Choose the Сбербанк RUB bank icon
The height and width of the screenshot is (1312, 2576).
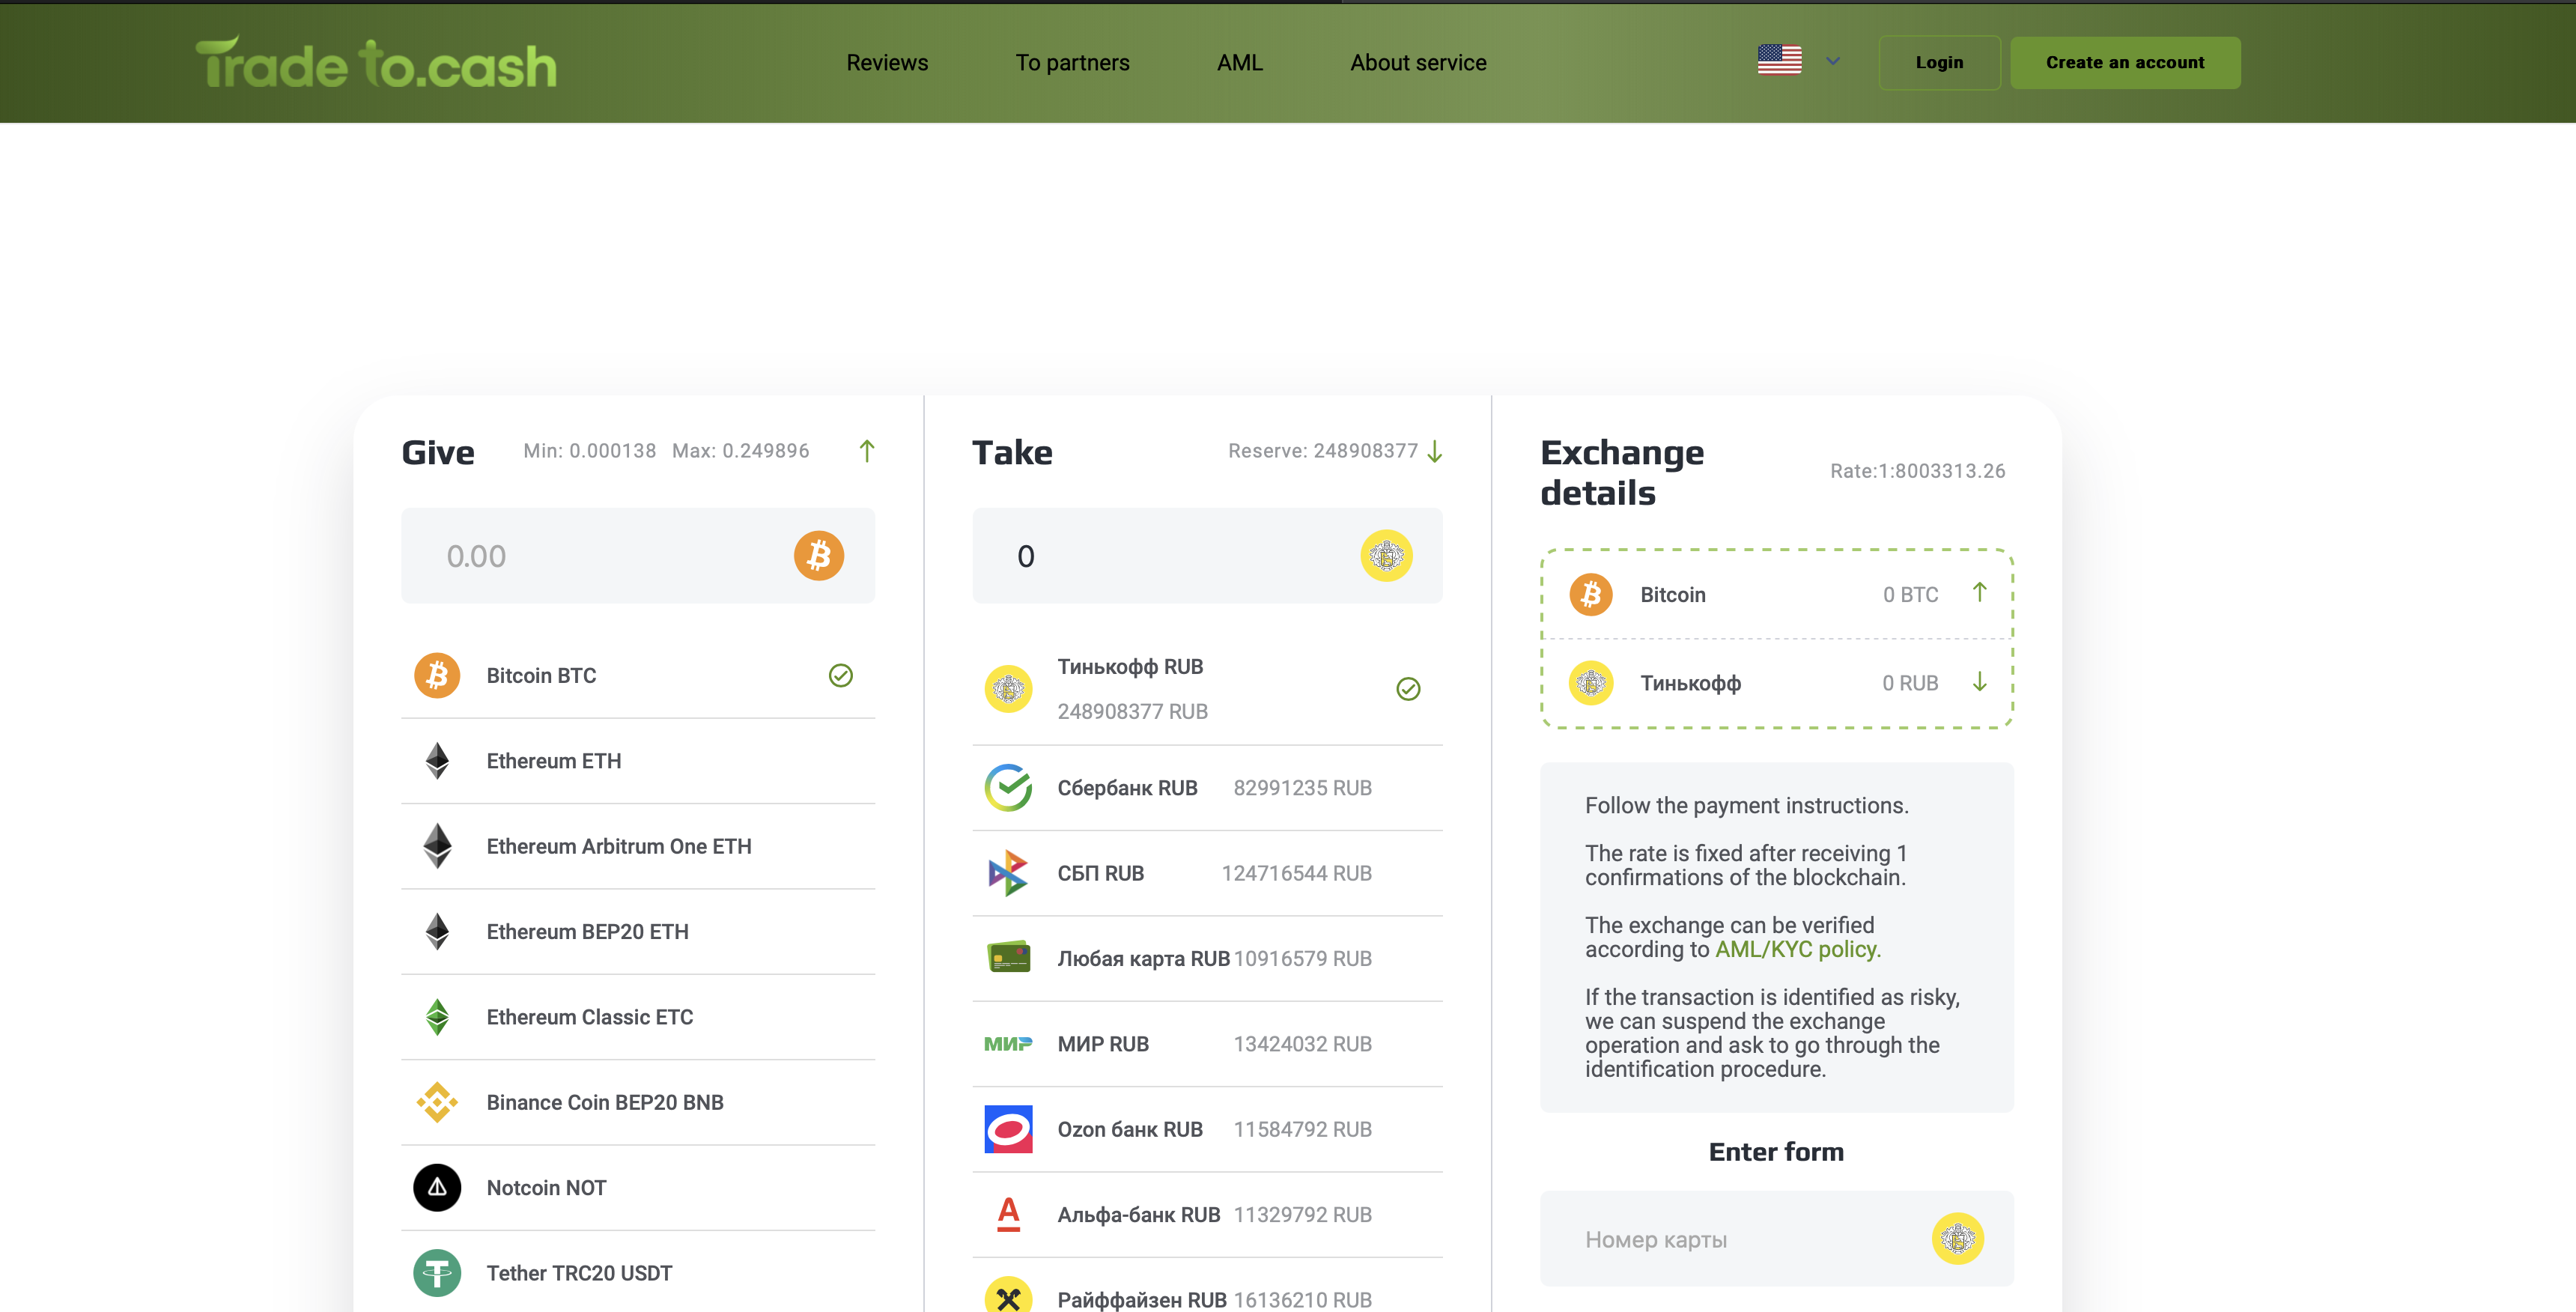pos(1008,788)
